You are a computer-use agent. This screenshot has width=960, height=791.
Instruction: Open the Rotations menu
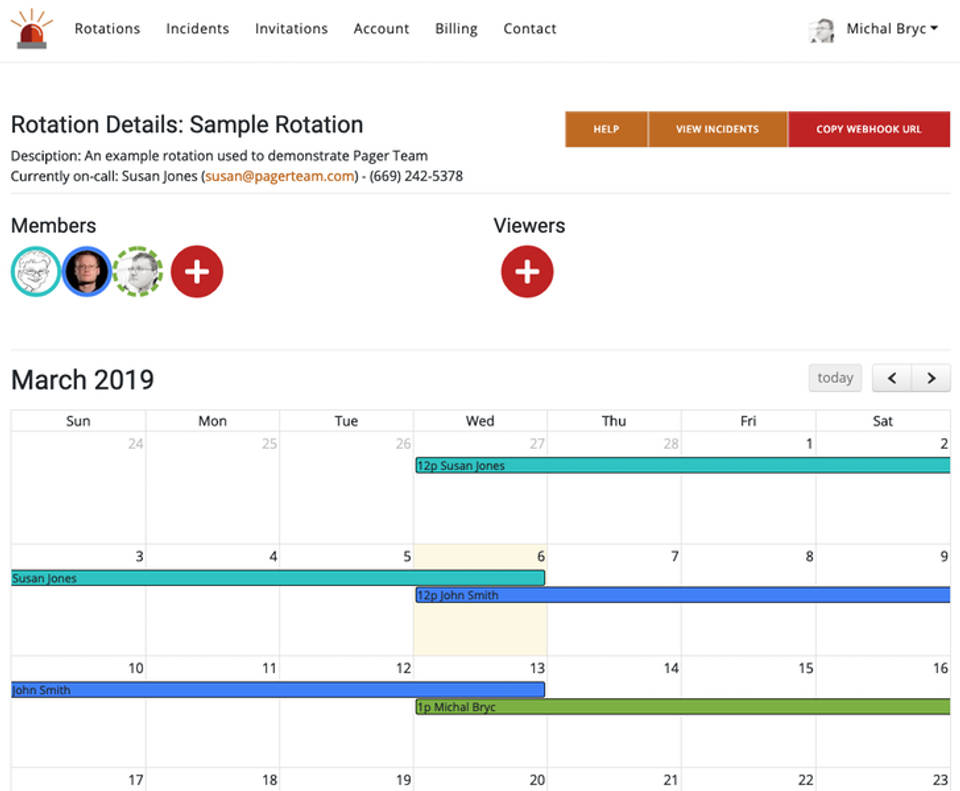pos(107,29)
